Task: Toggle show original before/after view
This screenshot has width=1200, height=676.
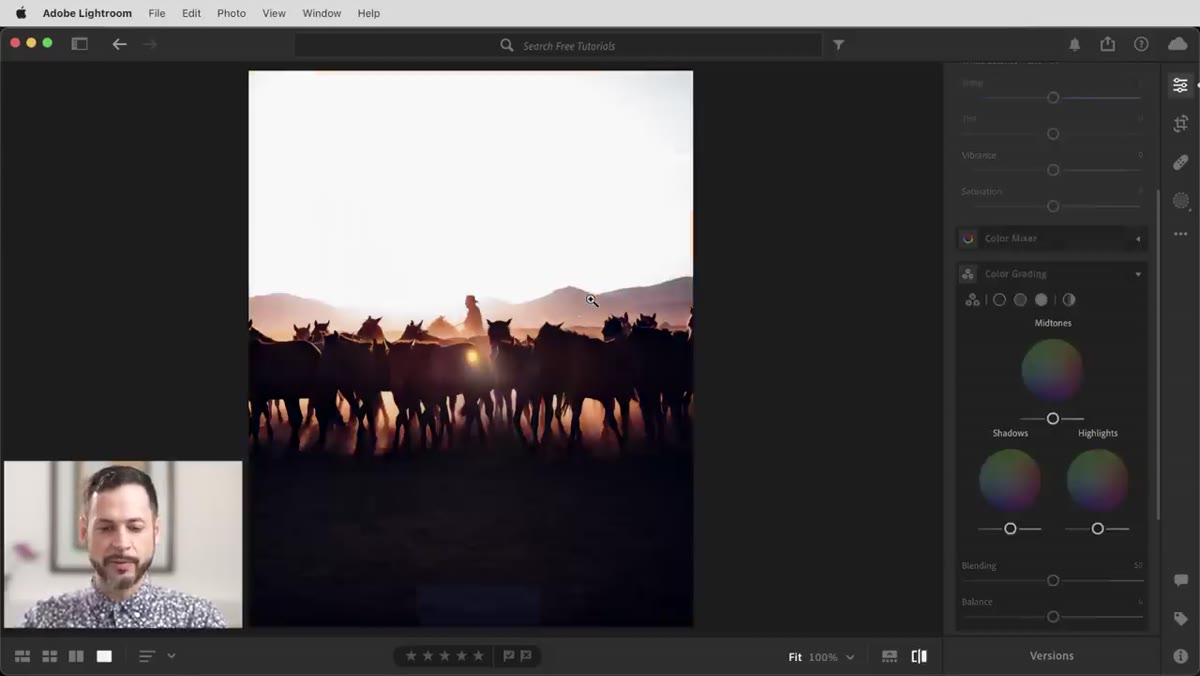Action: [x=919, y=656]
